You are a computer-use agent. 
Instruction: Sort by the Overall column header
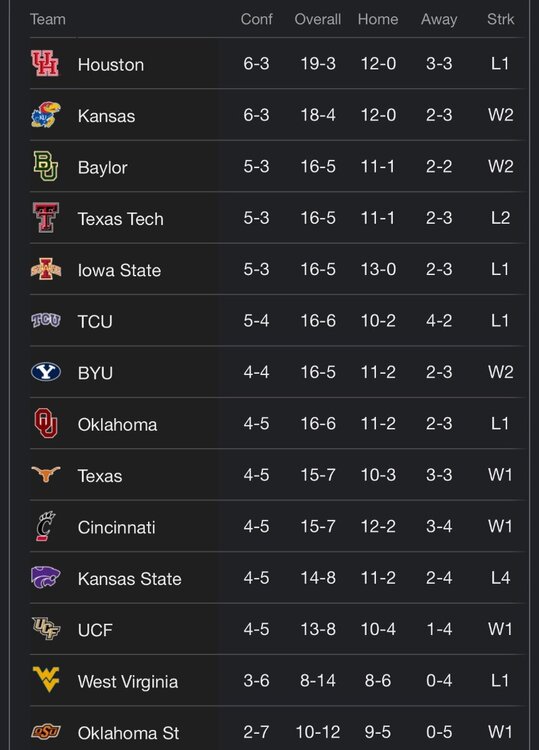tap(318, 19)
